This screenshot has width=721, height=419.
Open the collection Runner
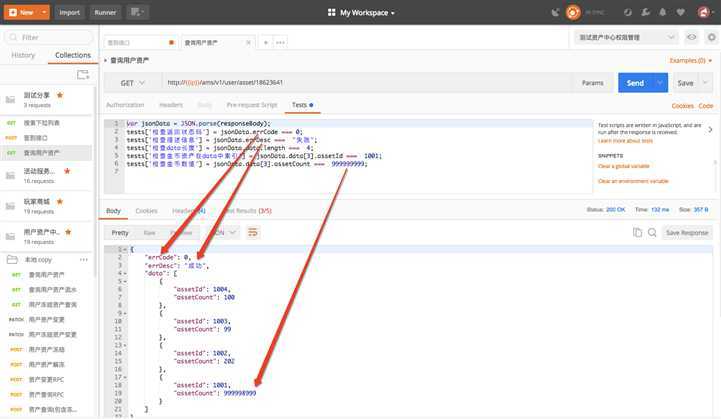coord(105,12)
